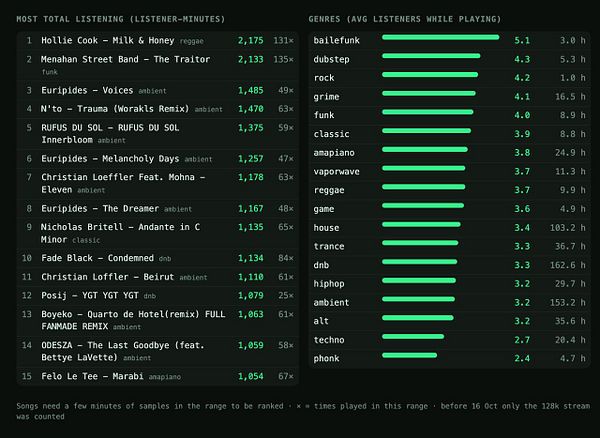Click the 'vaporwave' genre label
The width and height of the screenshot is (600, 438).
[x=336, y=171]
